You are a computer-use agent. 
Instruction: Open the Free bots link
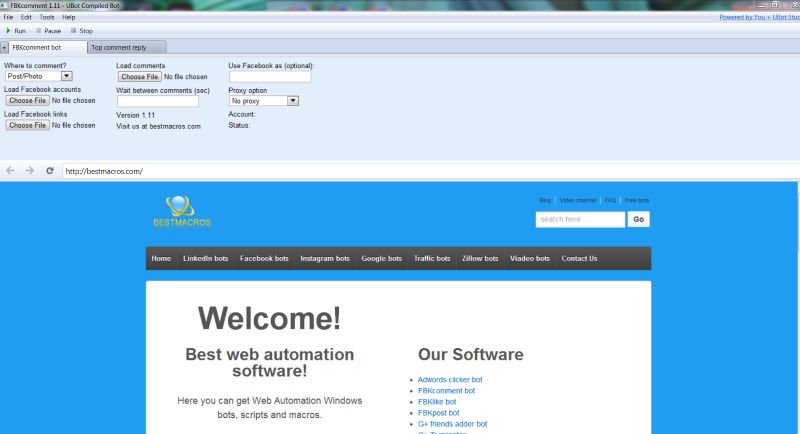(x=637, y=200)
